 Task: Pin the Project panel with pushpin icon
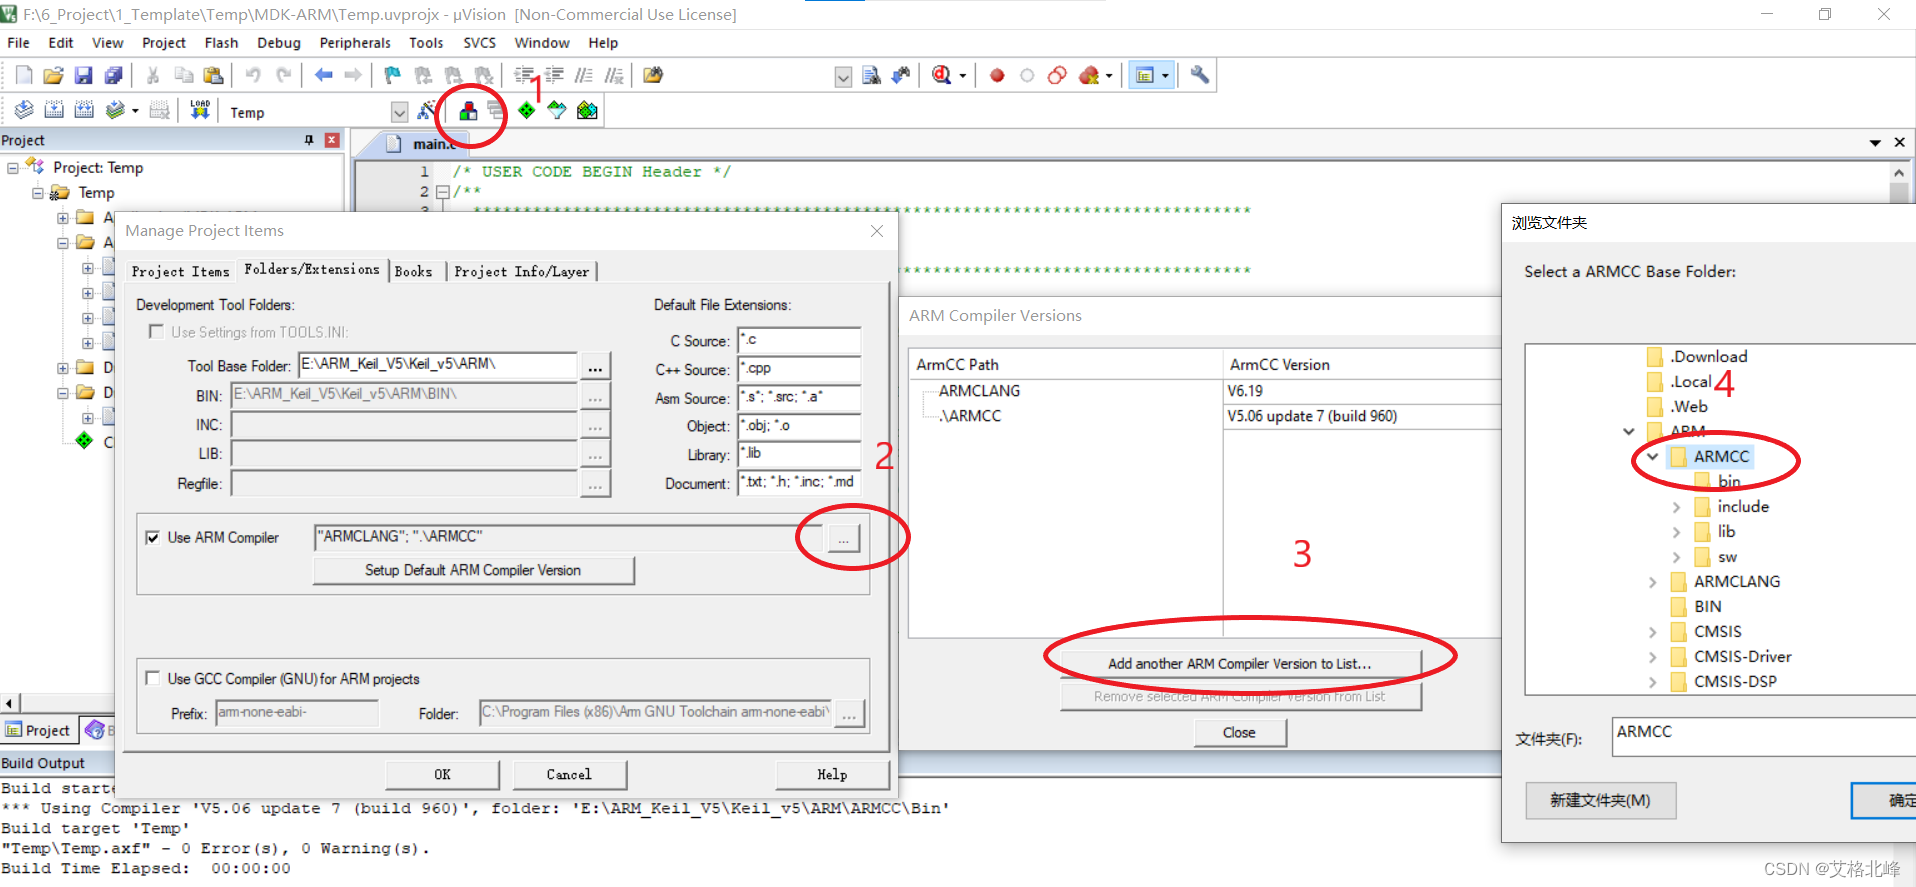(309, 140)
